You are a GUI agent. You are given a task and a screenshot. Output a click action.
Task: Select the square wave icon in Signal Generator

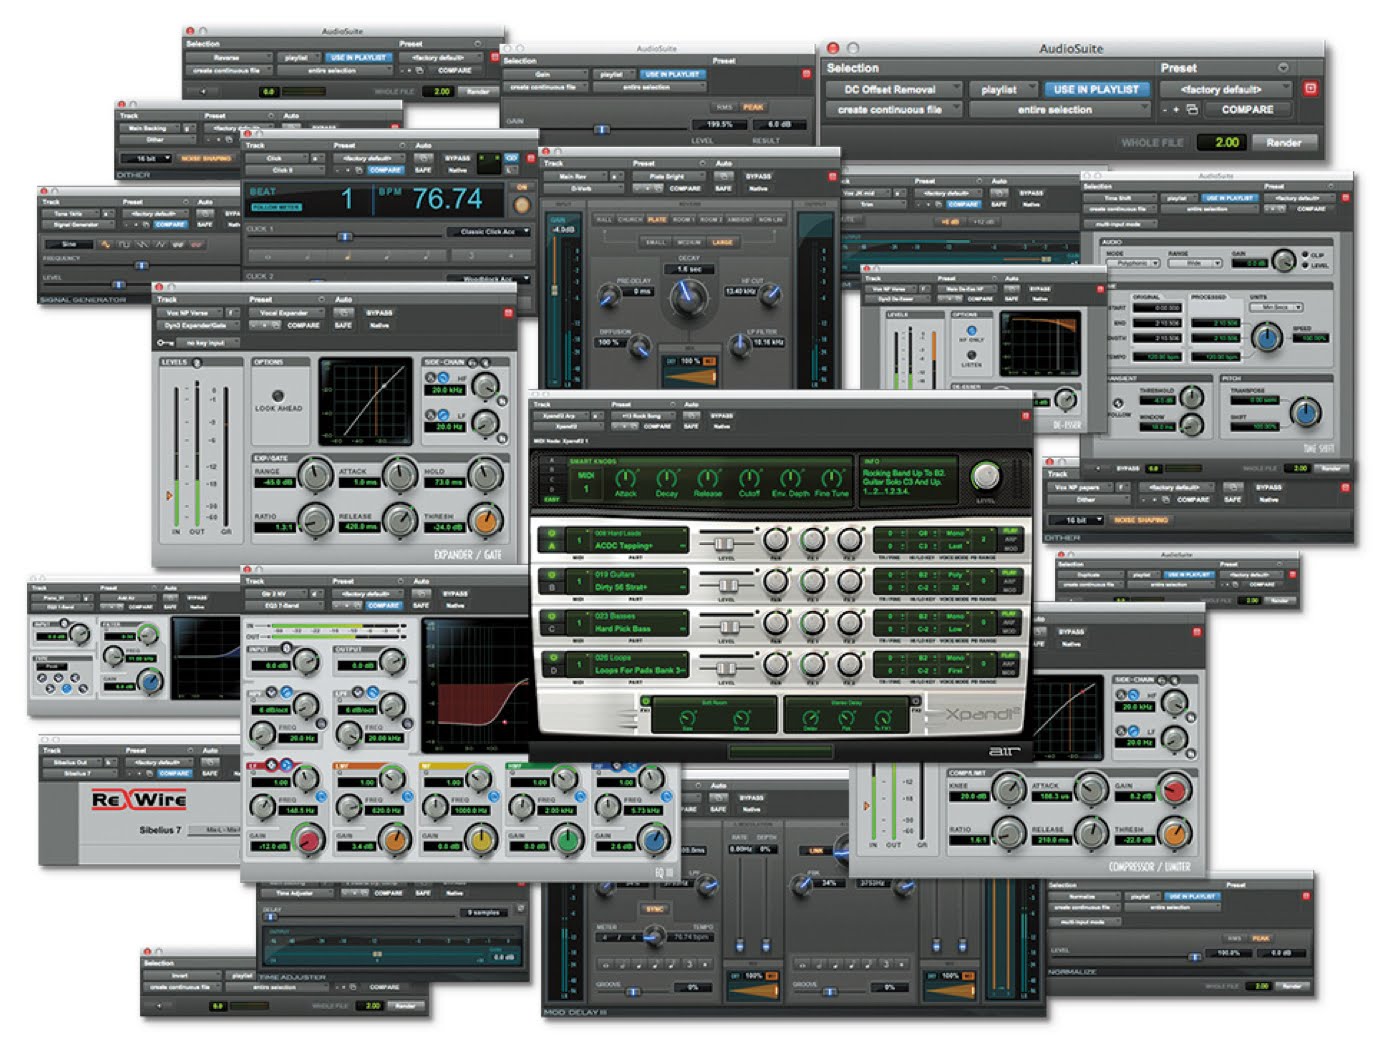pos(123,244)
